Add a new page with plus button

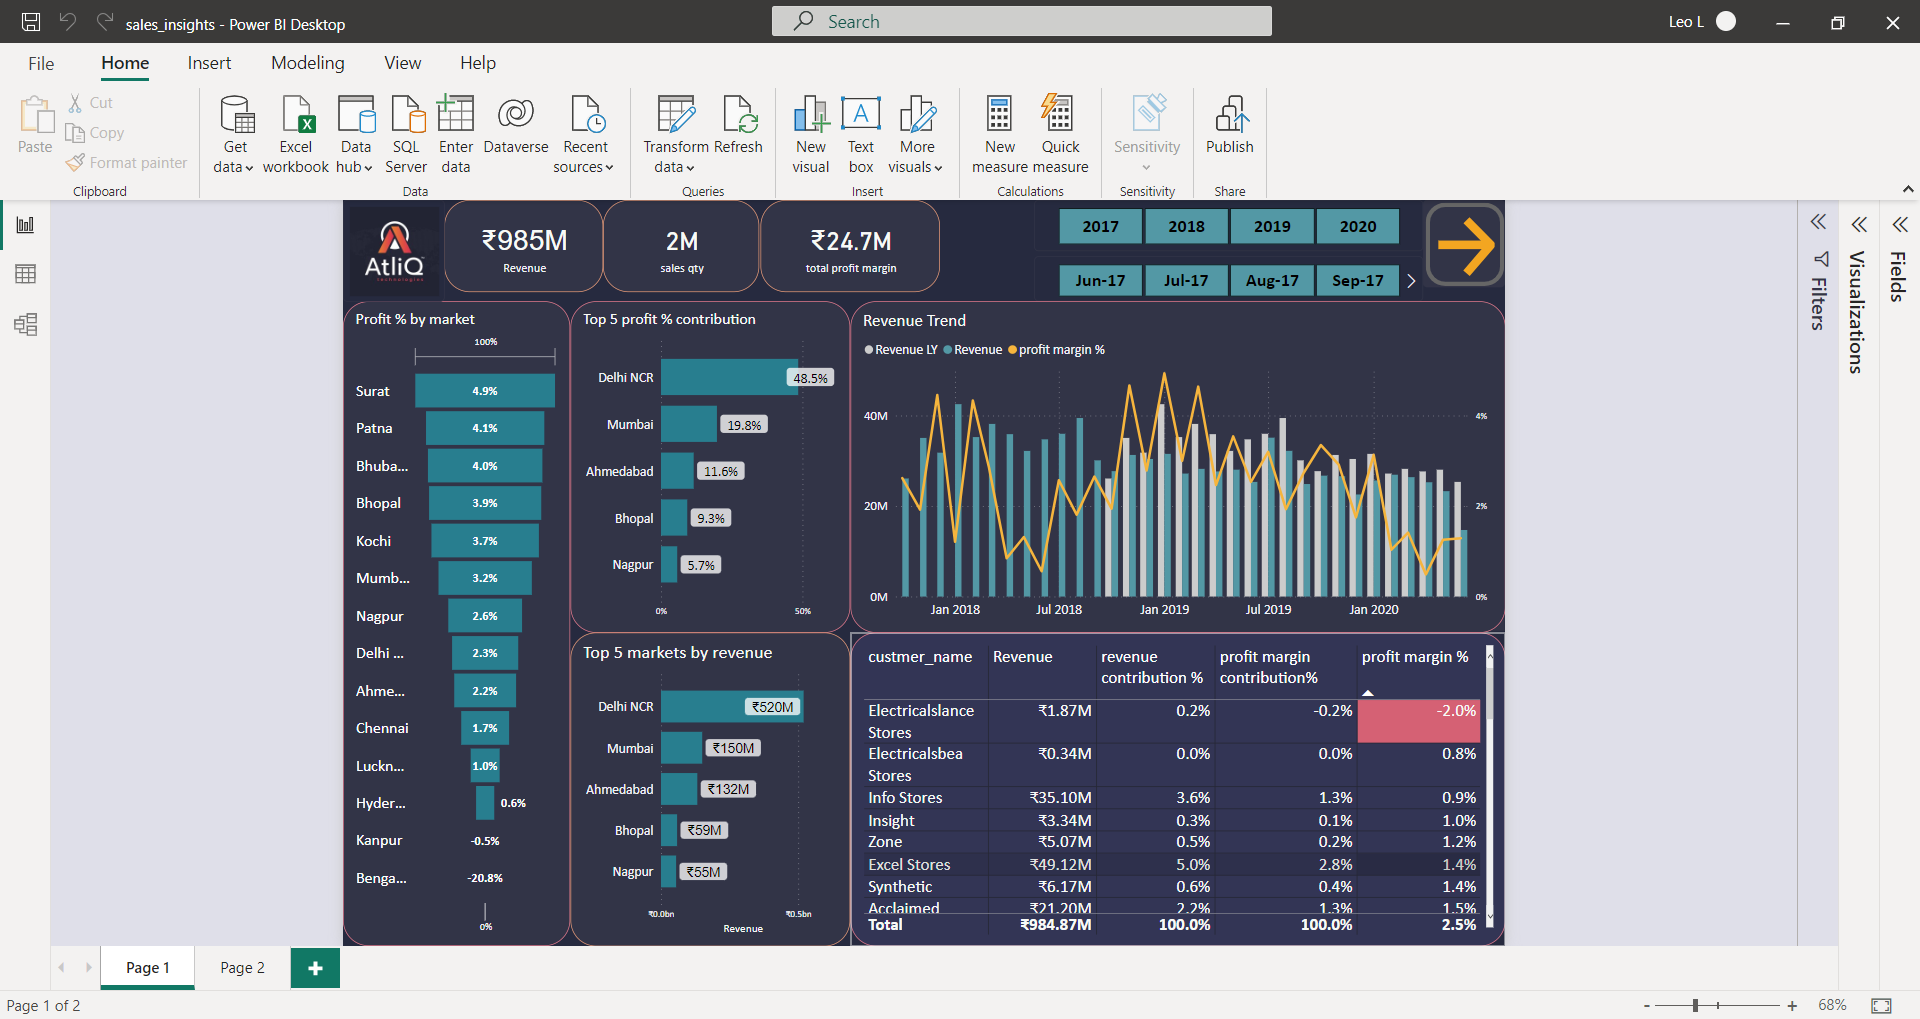pyautogui.click(x=315, y=968)
